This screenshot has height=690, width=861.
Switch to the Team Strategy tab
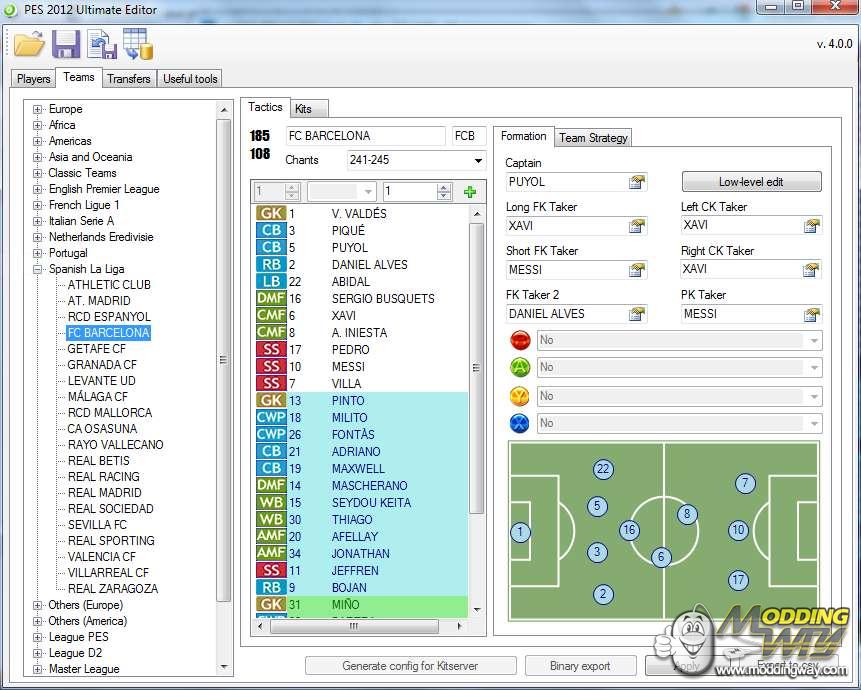593,138
